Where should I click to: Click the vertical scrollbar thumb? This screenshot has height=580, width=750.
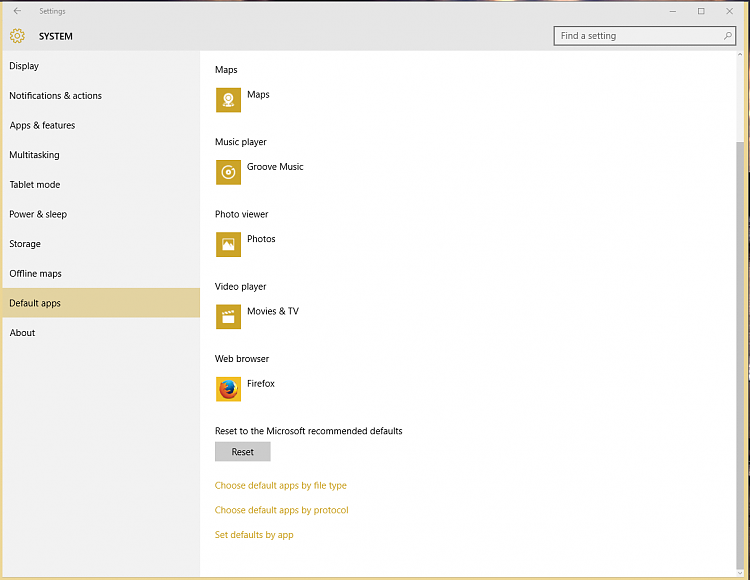(x=740, y=353)
